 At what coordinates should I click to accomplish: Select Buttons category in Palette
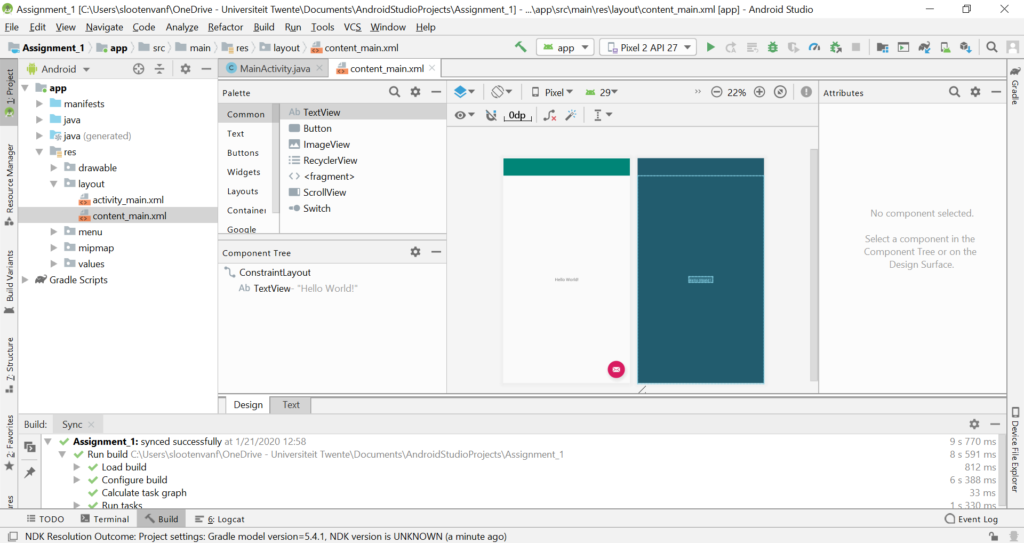click(243, 152)
